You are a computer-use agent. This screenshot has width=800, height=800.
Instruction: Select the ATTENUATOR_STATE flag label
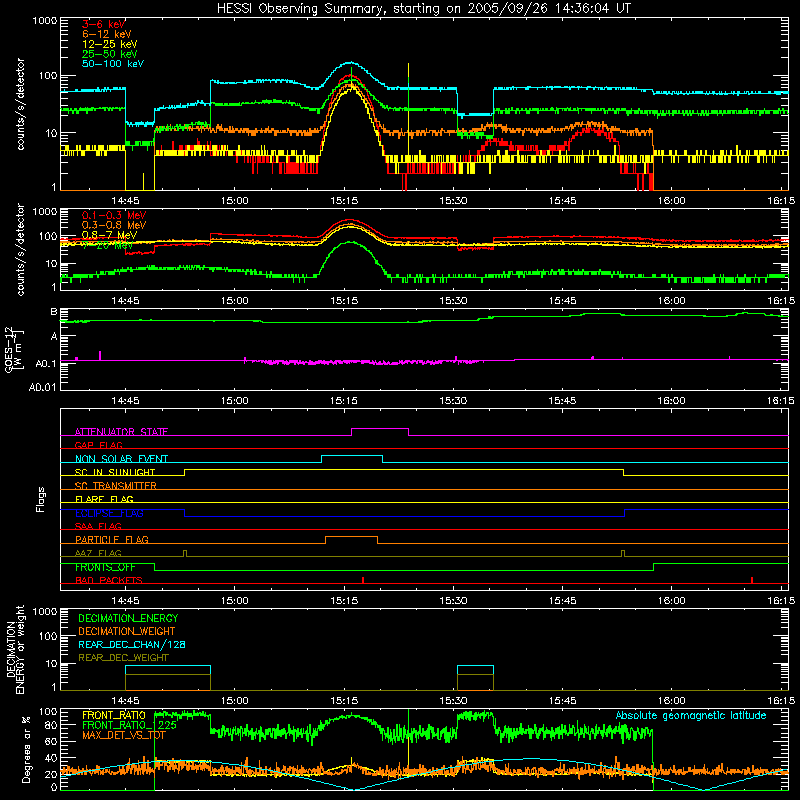(121, 432)
